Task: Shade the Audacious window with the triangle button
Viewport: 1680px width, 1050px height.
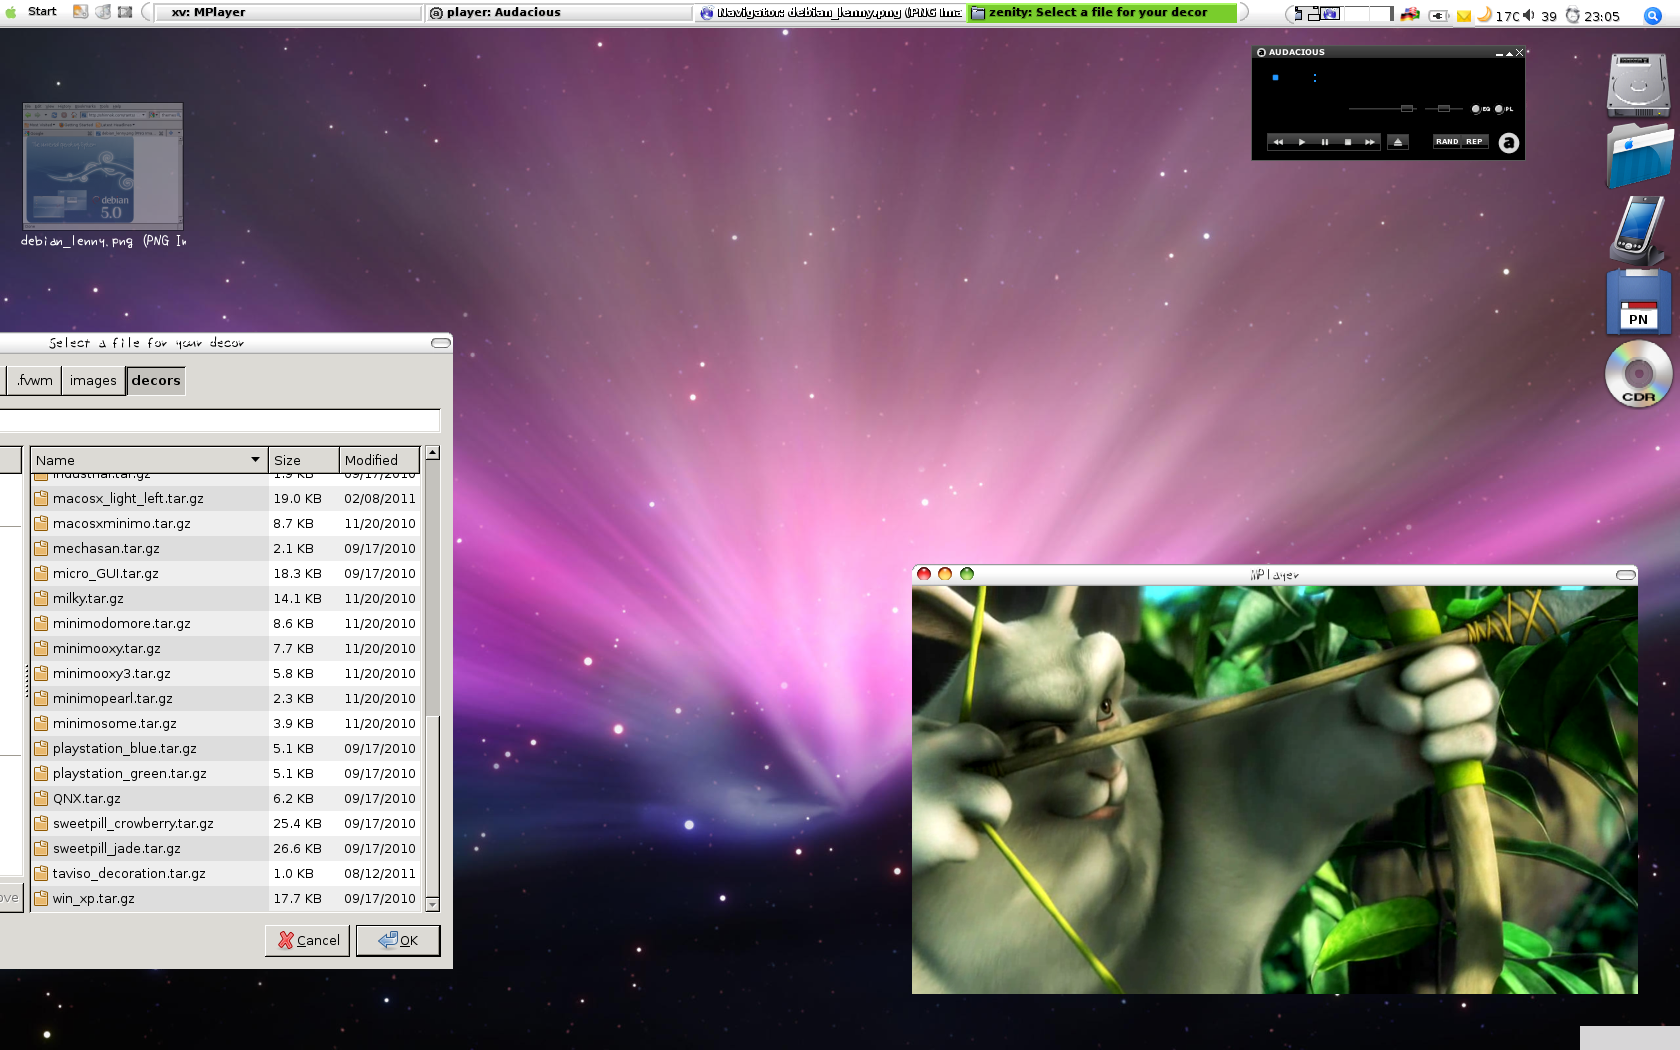Action: pyautogui.click(x=1509, y=53)
